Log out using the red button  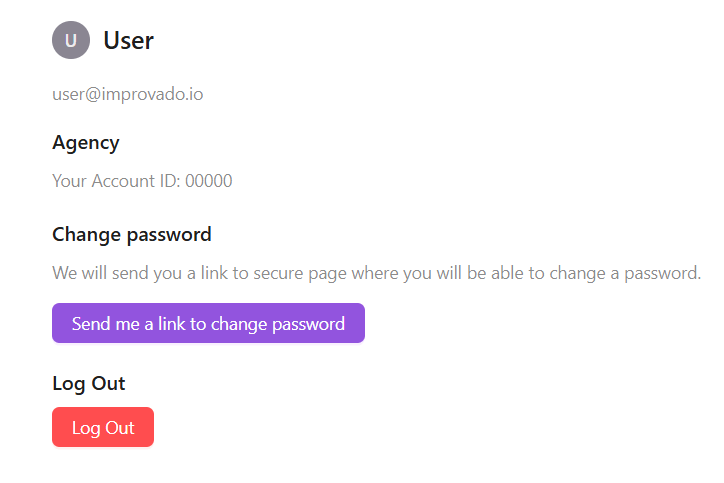coord(103,427)
